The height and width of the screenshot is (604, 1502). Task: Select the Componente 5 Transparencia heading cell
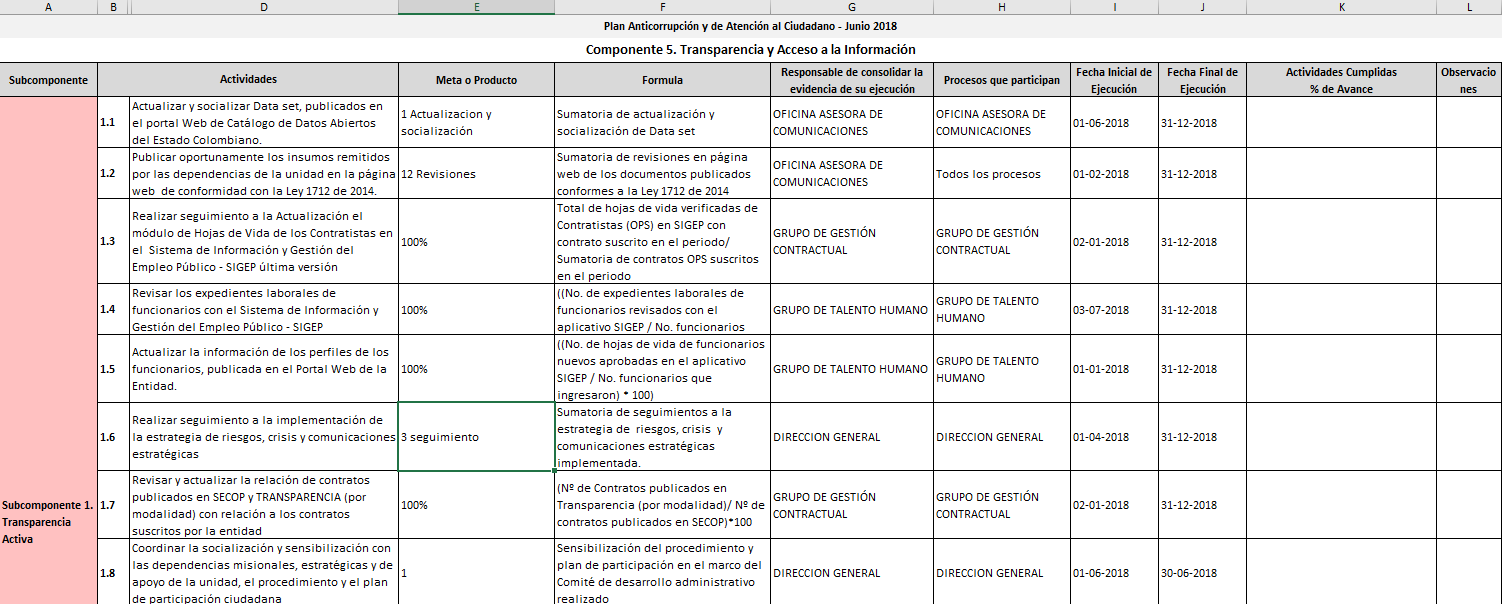click(750, 49)
